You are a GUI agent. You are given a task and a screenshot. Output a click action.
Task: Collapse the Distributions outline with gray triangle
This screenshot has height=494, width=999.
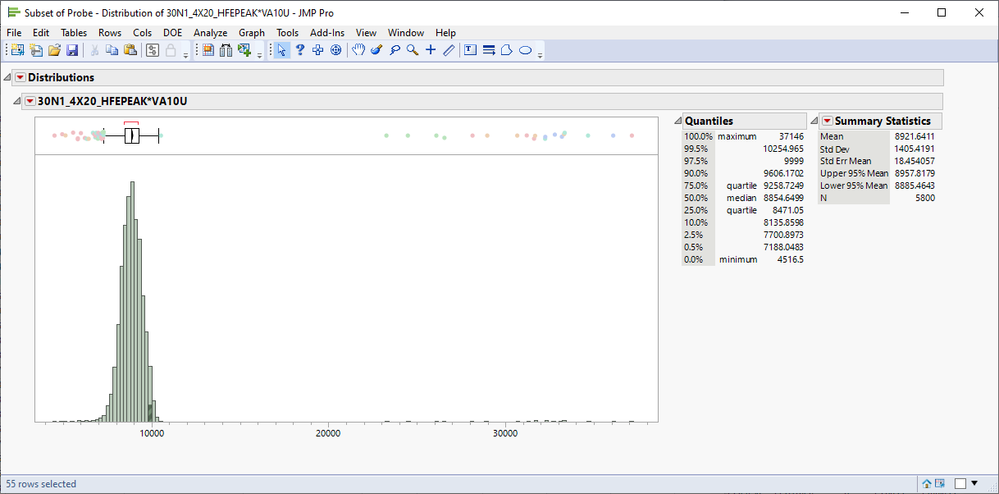tap(7, 77)
